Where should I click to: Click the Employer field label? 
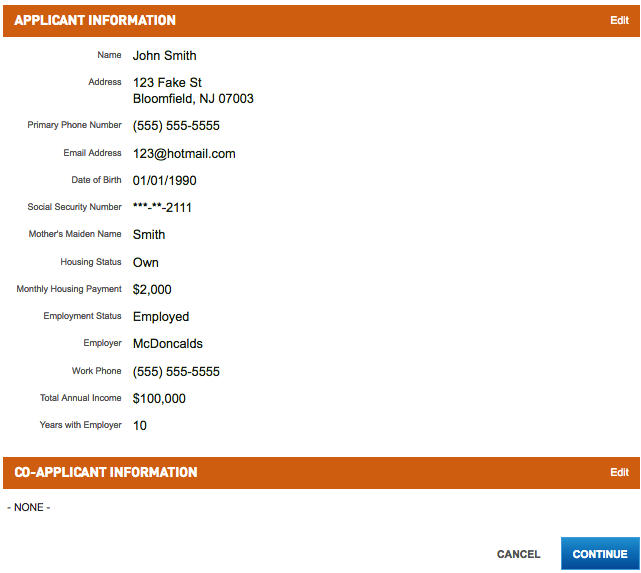pyautogui.click(x=102, y=343)
